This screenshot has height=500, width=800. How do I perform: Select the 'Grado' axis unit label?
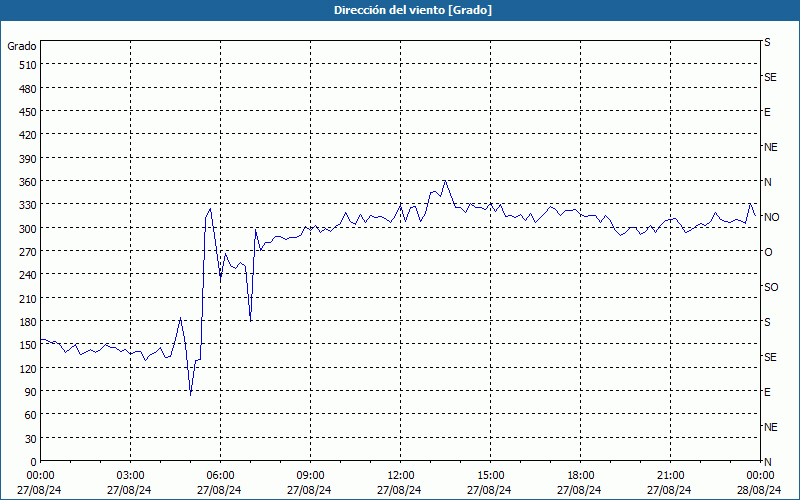pyautogui.click(x=22, y=46)
